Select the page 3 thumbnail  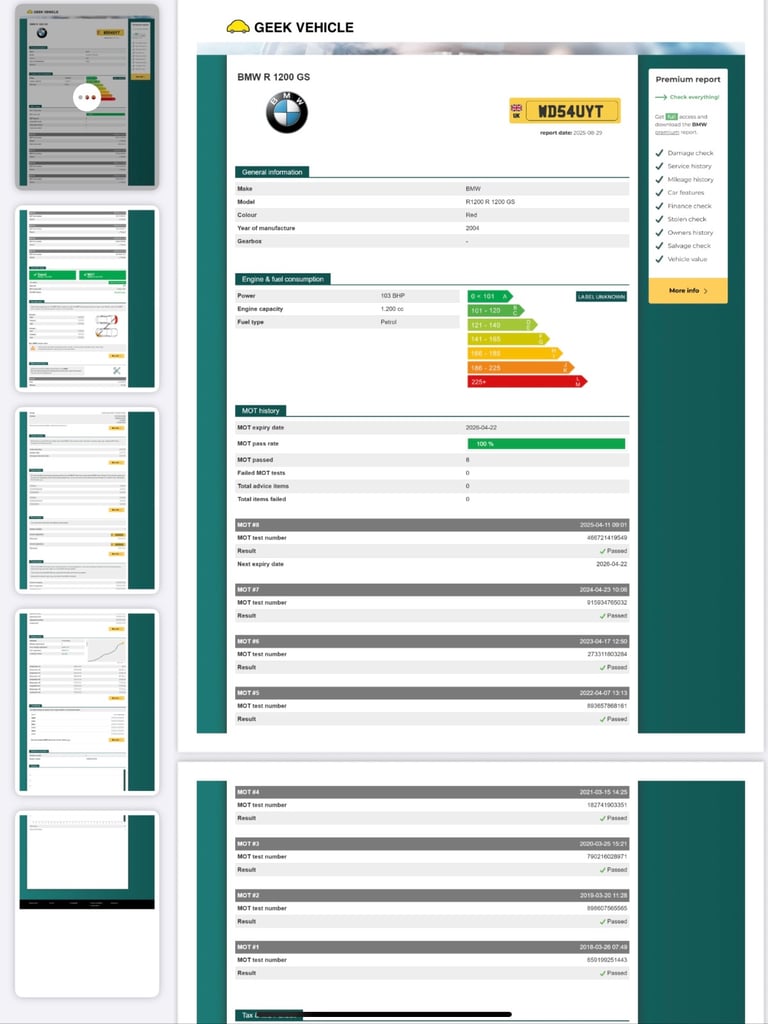(87, 500)
